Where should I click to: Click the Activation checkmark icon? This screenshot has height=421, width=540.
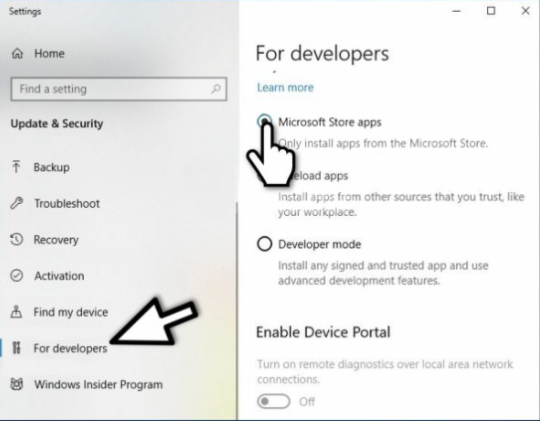[17, 276]
